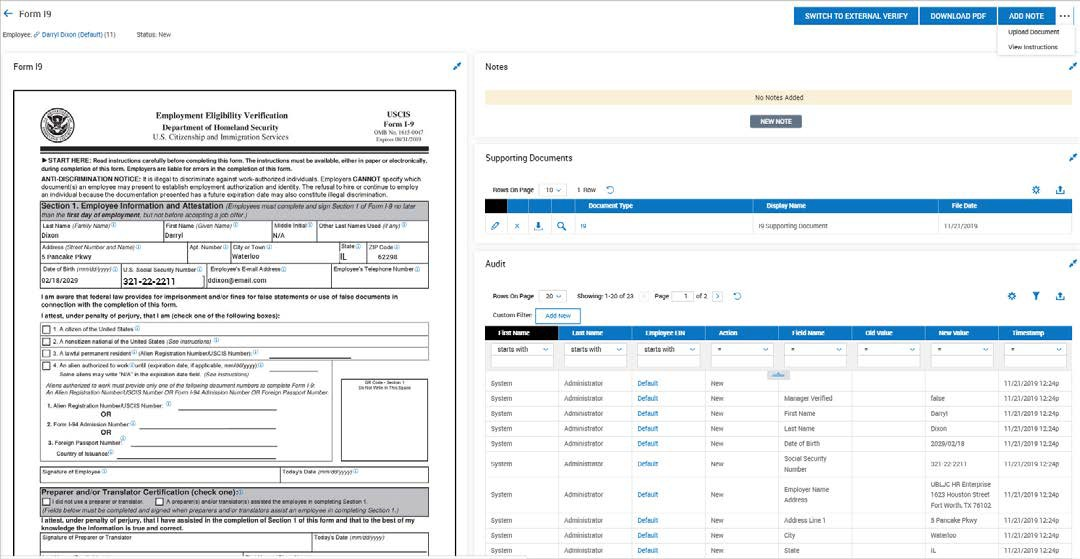Screen dimensions: 1080x559
Task: Open Supporting Documents Rows On Page dropdown
Action: coord(552,190)
